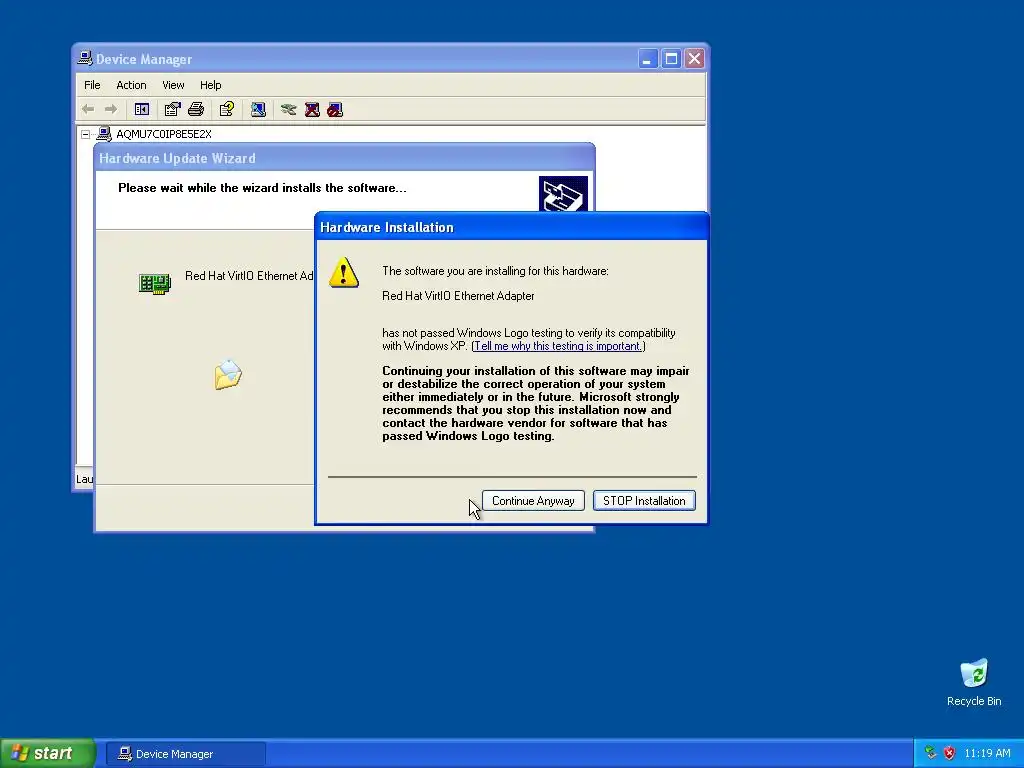Open the View menu
The height and width of the screenshot is (768, 1024).
[173, 85]
